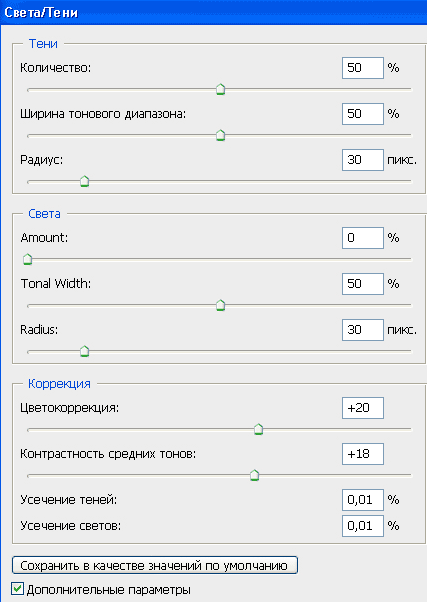Focus the Контрастность средних тонов value field

click(363, 454)
